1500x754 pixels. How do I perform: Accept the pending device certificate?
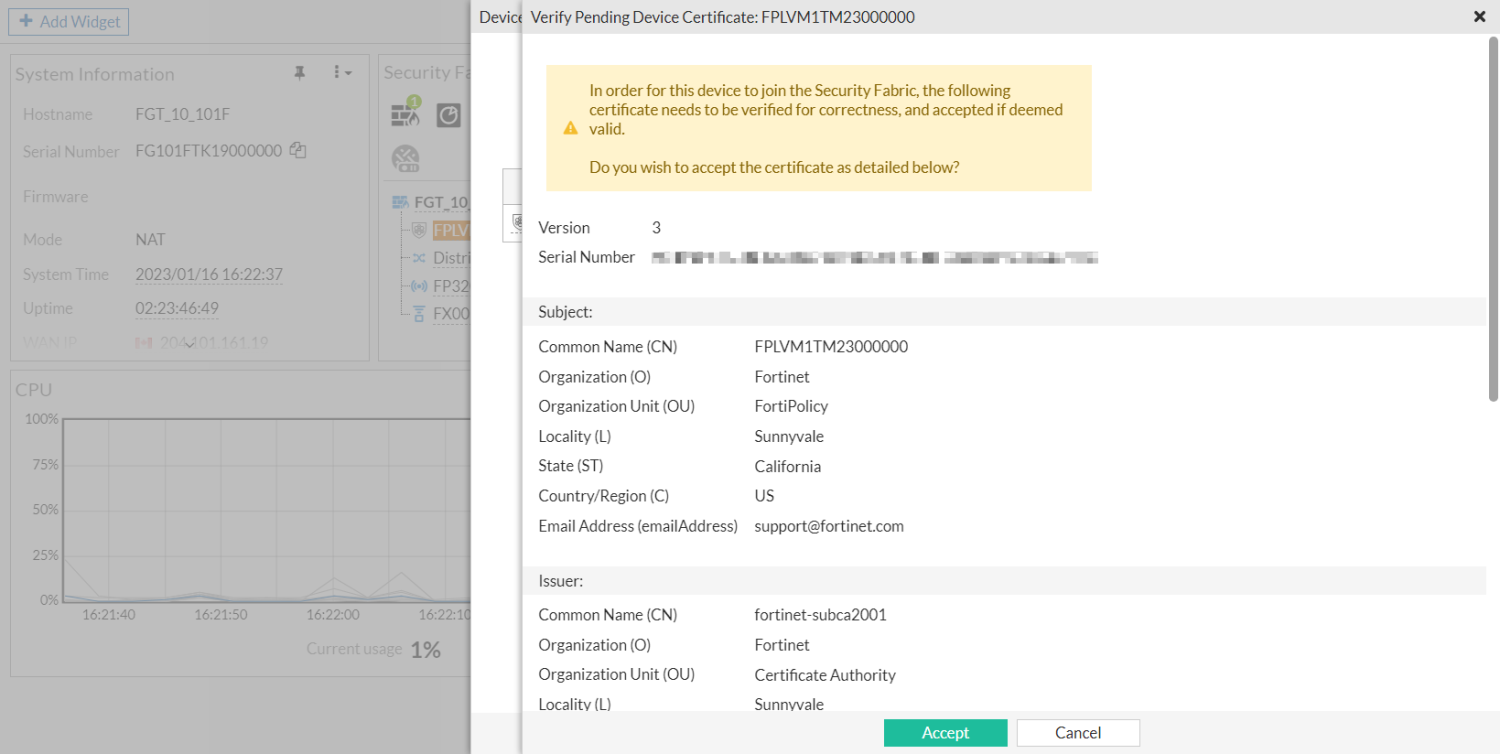click(x=944, y=732)
